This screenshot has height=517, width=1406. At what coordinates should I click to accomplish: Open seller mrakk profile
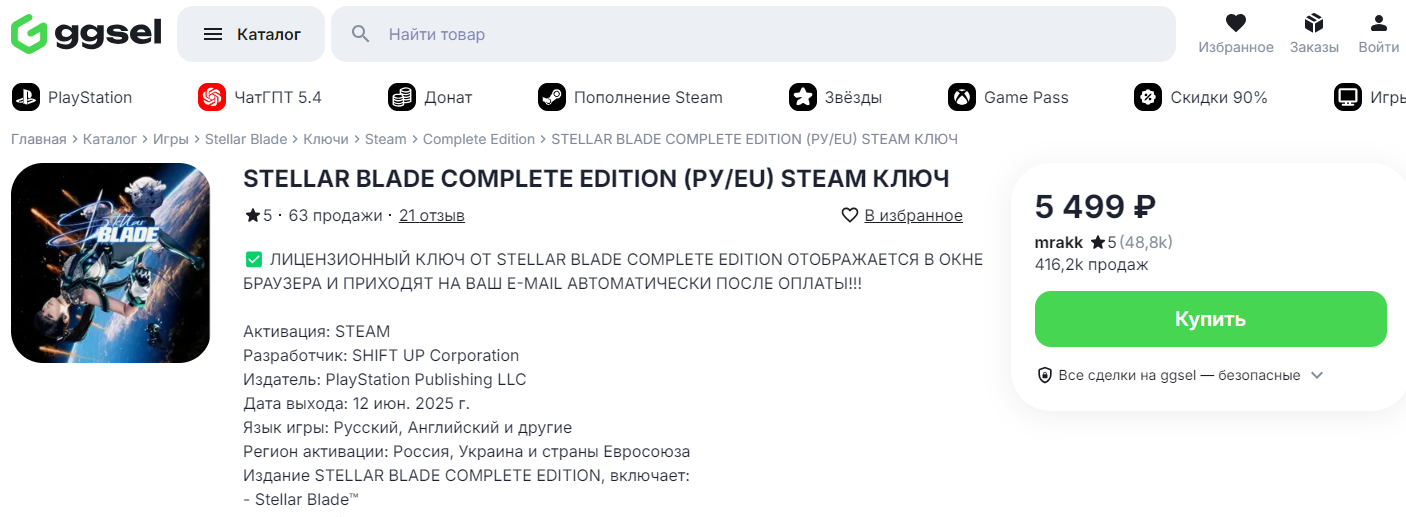tap(1058, 242)
